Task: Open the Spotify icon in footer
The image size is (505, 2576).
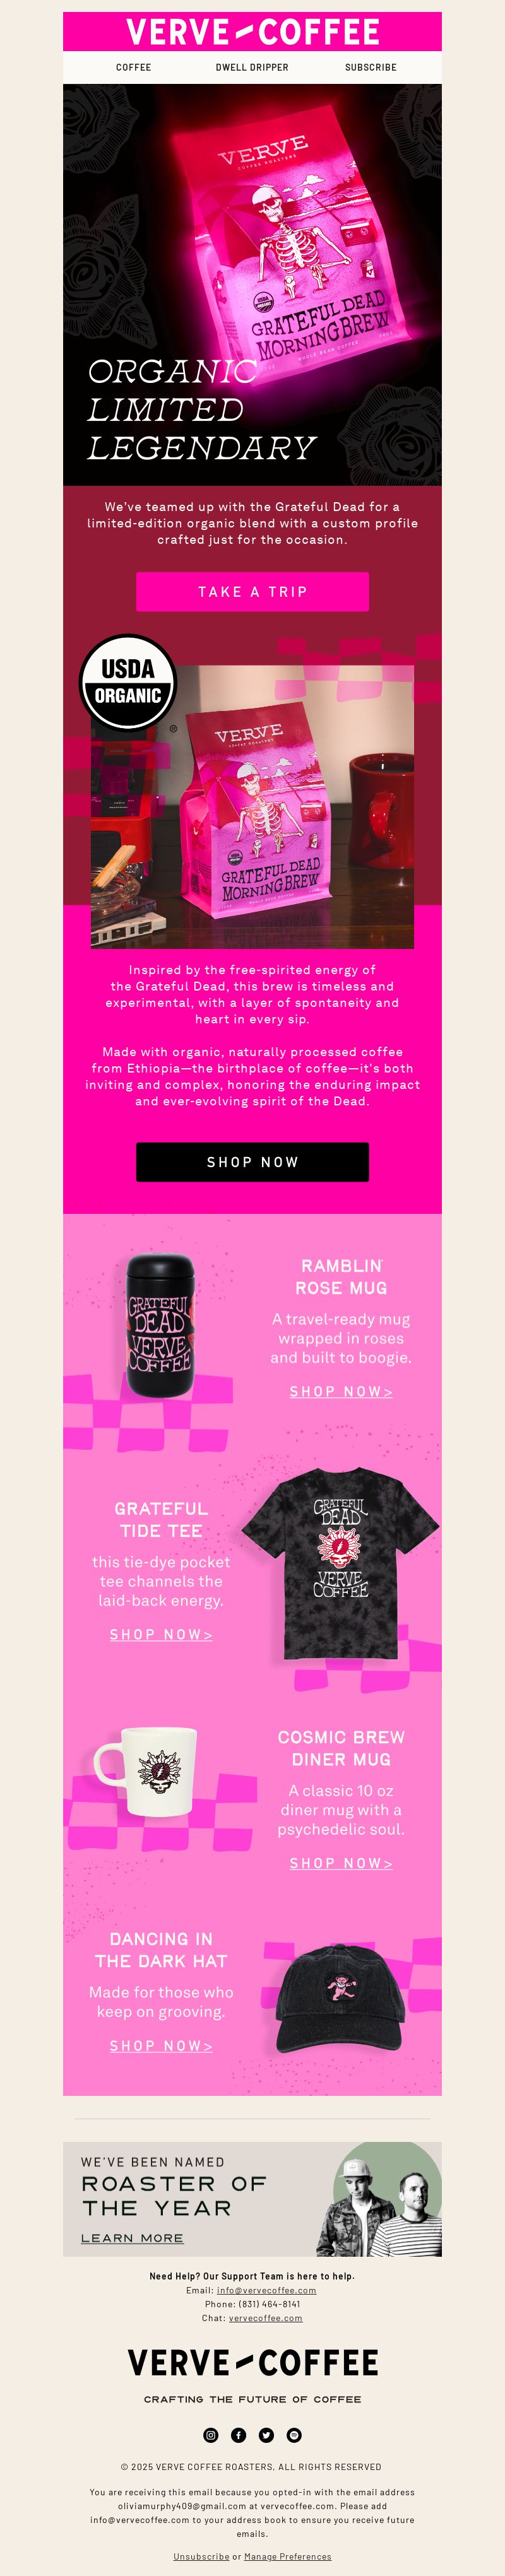Action: 294,2434
